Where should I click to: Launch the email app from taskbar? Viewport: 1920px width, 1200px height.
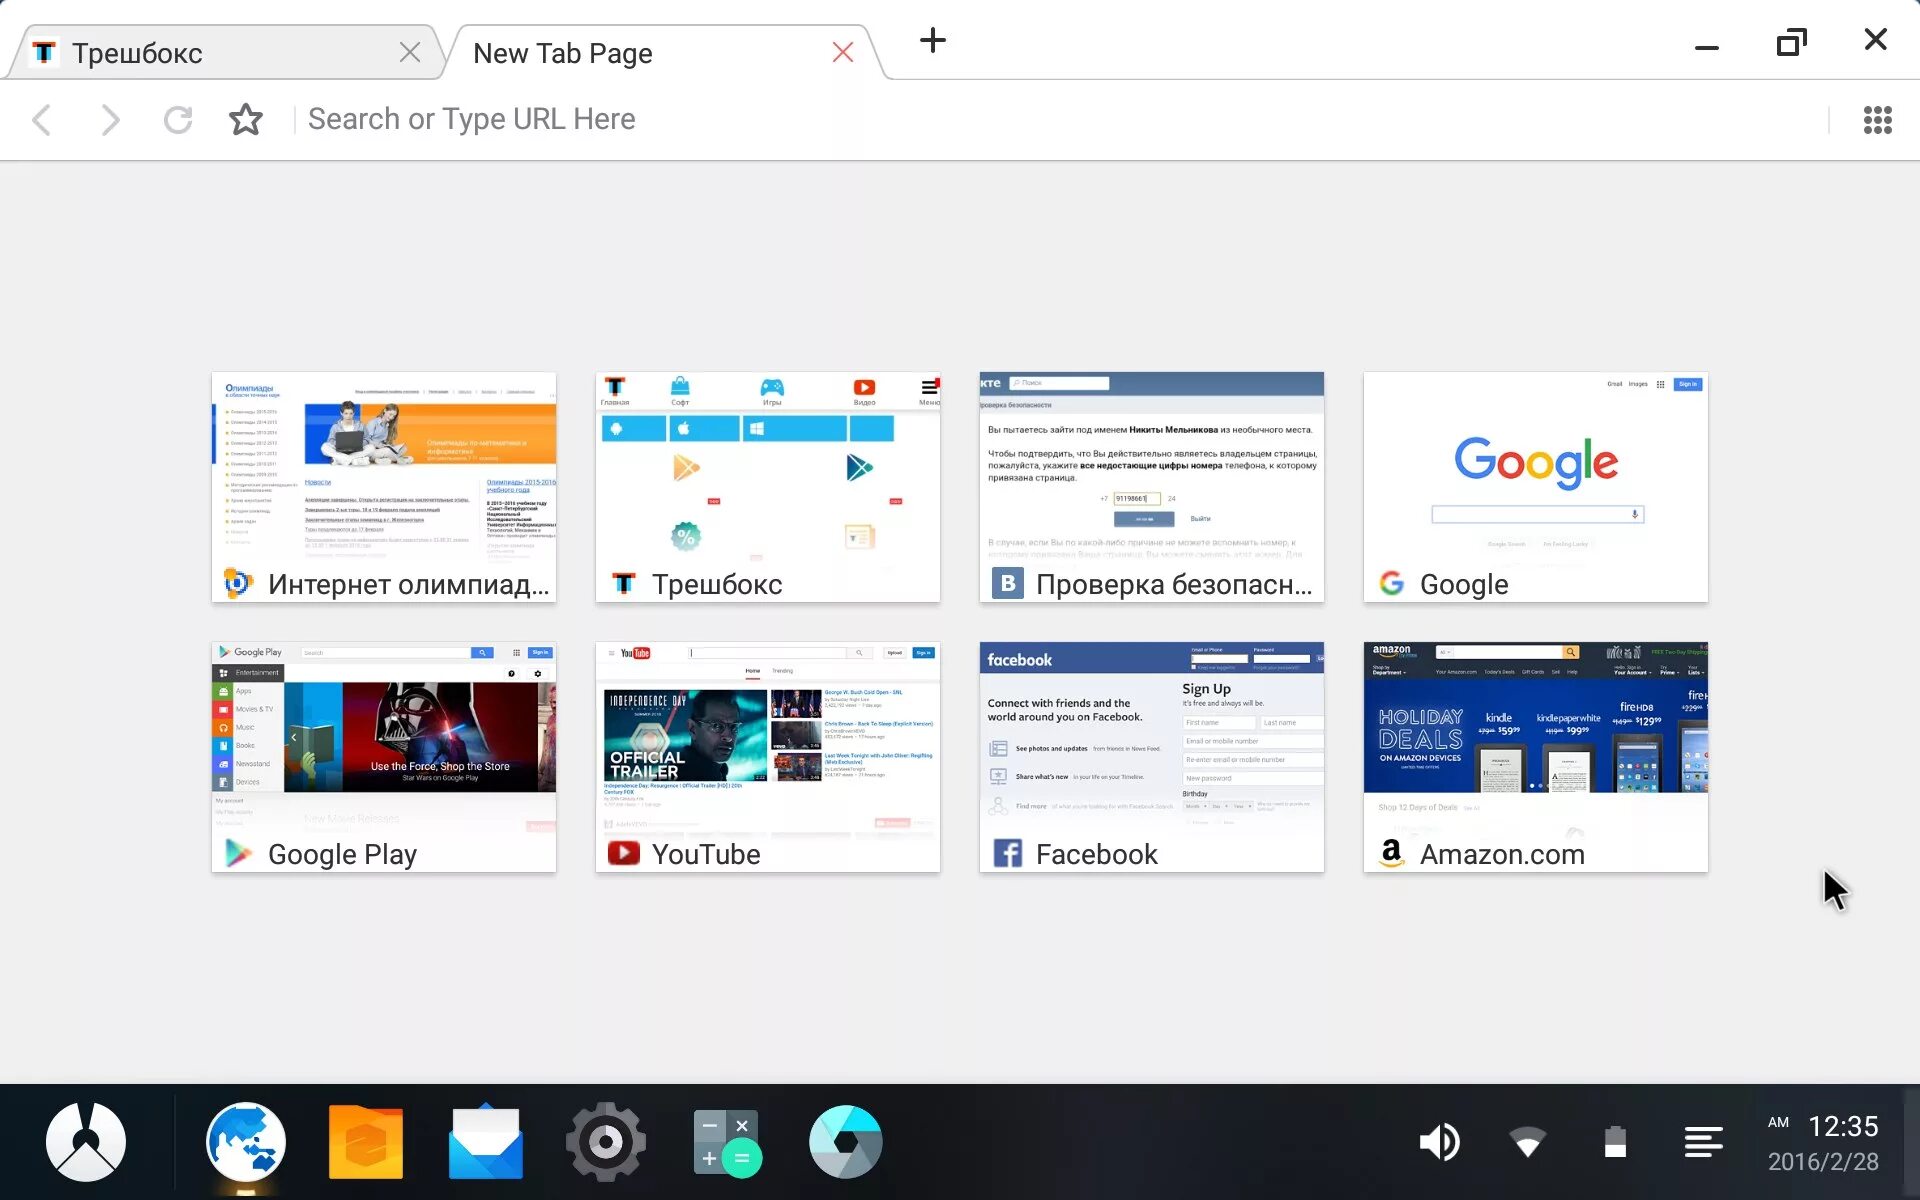[x=486, y=1142]
